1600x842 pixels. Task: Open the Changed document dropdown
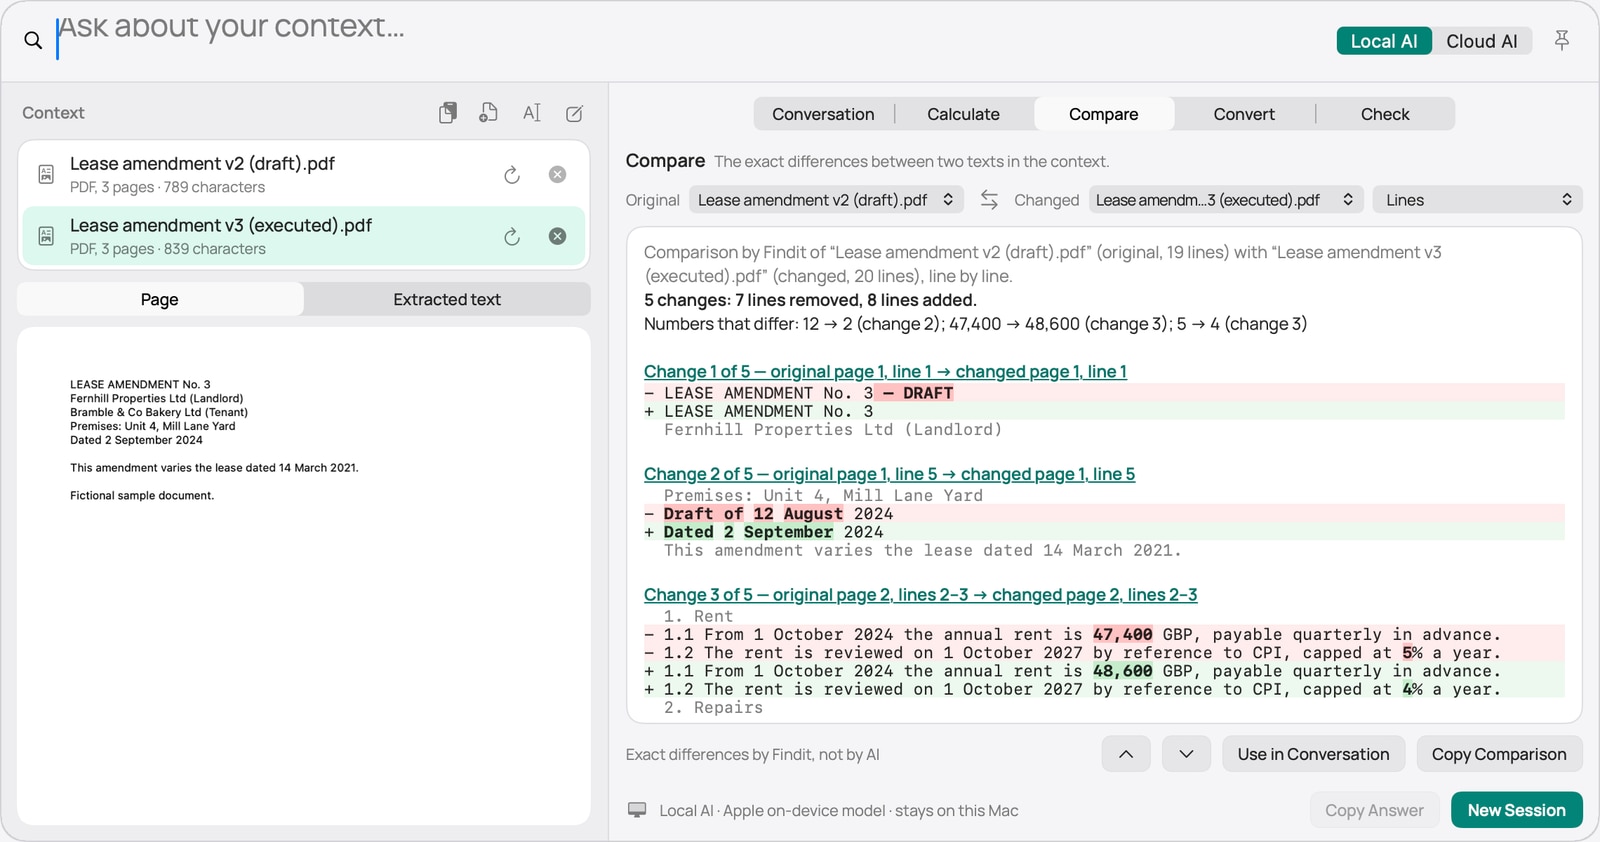click(1226, 200)
